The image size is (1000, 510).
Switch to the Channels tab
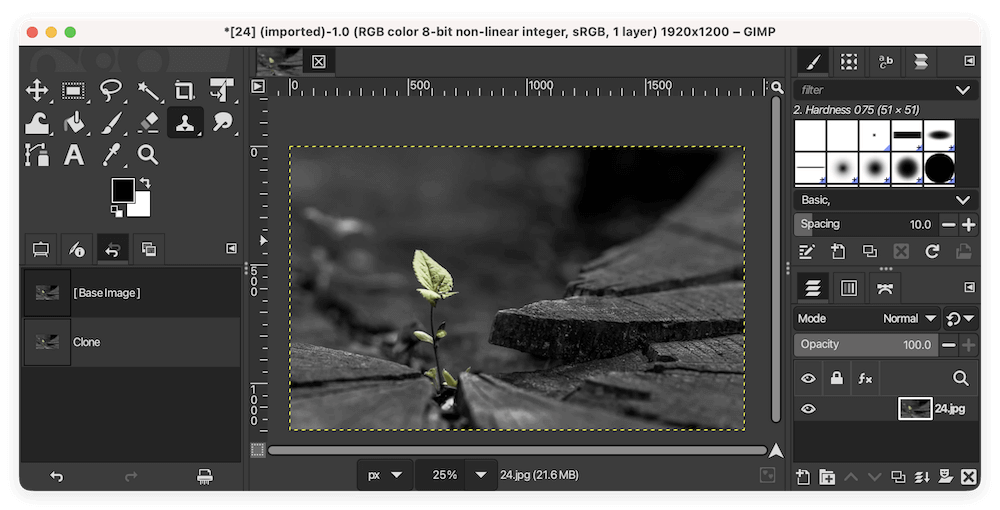(849, 288)
